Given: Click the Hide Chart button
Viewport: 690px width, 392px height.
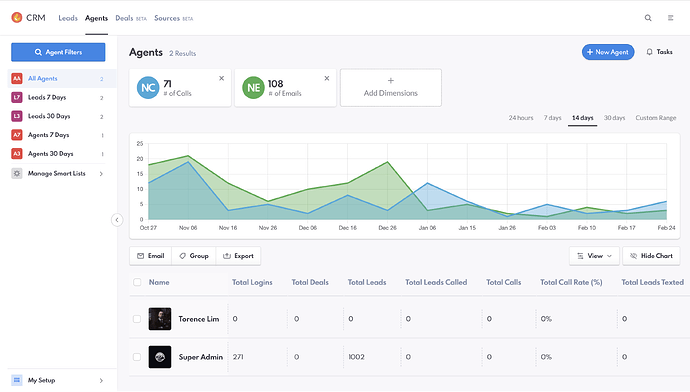Looking at the screenshot, I should [x=651, y=256].
